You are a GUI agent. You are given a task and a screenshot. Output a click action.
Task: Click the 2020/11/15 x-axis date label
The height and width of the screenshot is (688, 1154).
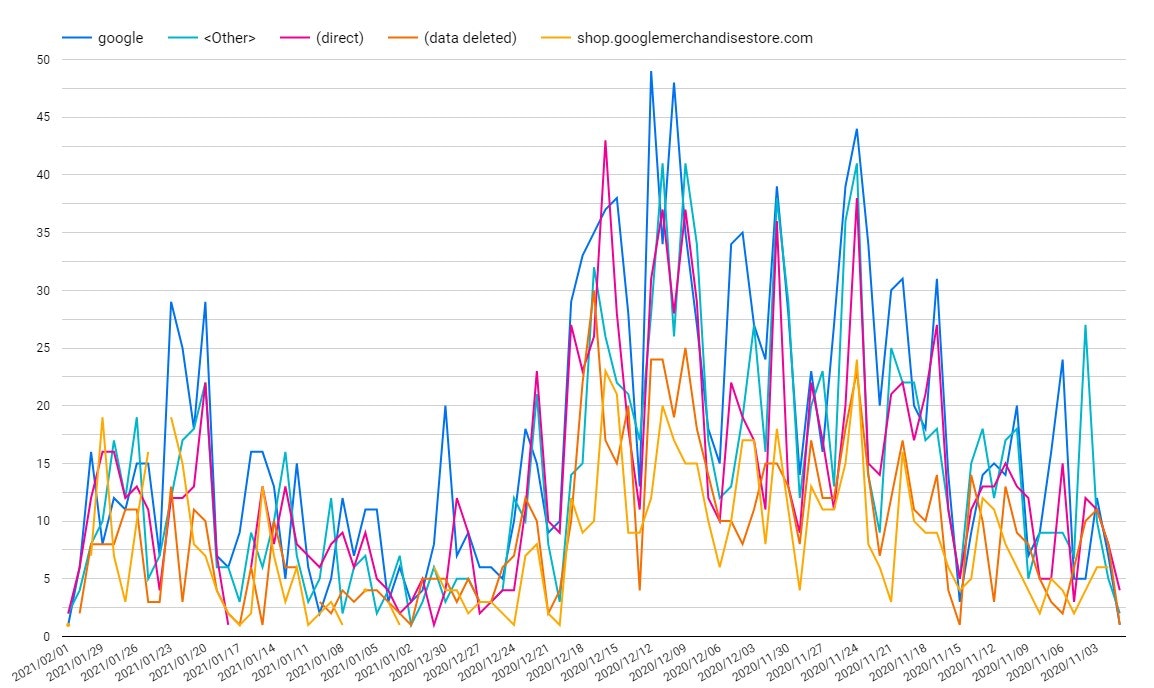[932, 662]
